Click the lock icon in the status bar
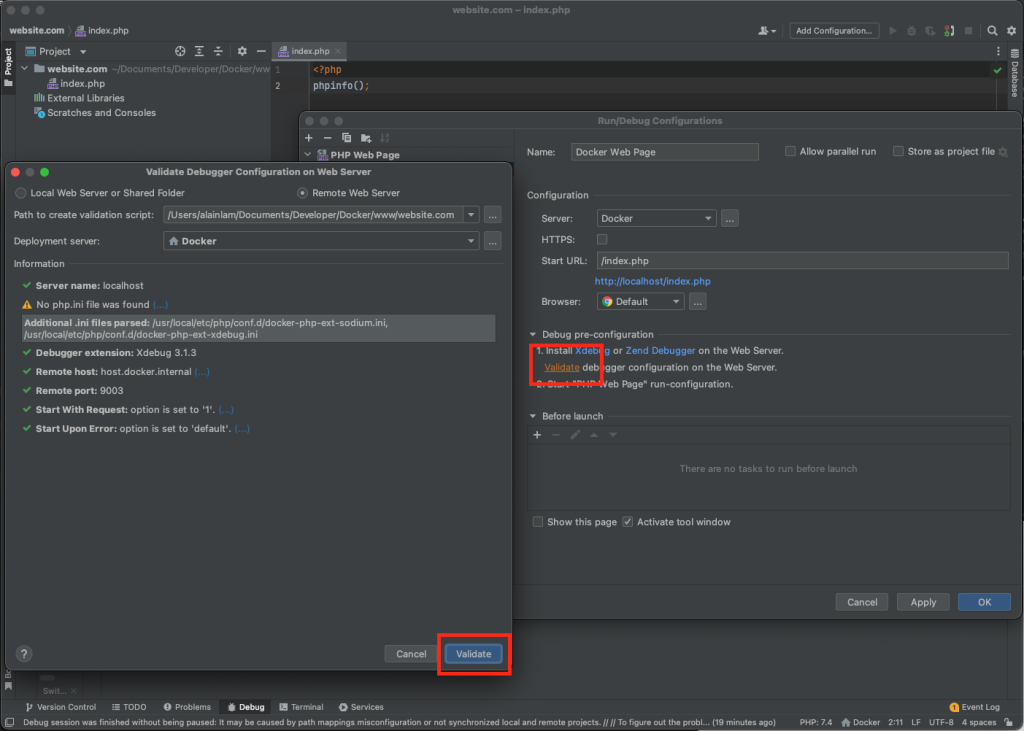This screenshot has height=731, width=1024. [x=1009, y=723]
